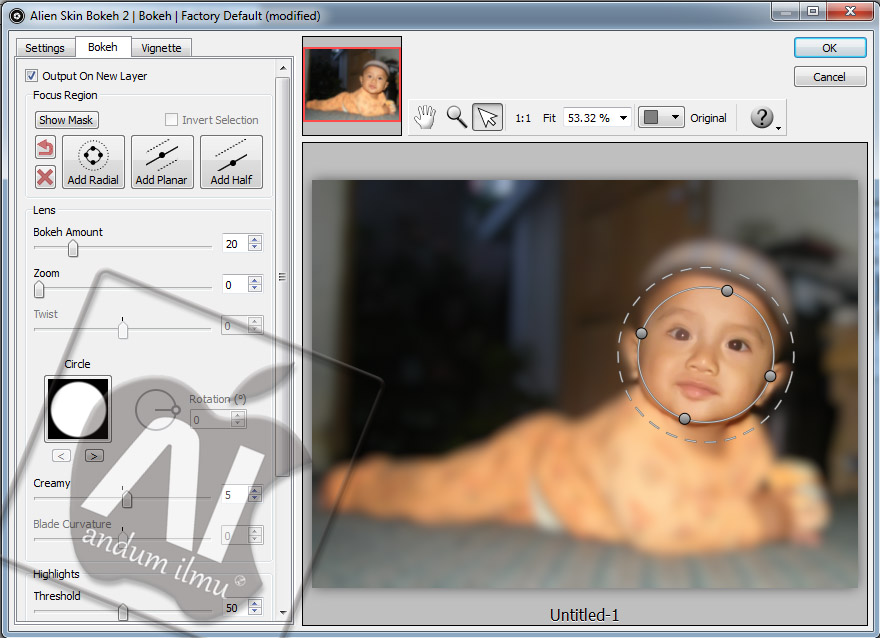This screenshot has width=880, height=638.
Task: Switch to the Settings tab
Action: pyautogui.click(x=45, y=48)
